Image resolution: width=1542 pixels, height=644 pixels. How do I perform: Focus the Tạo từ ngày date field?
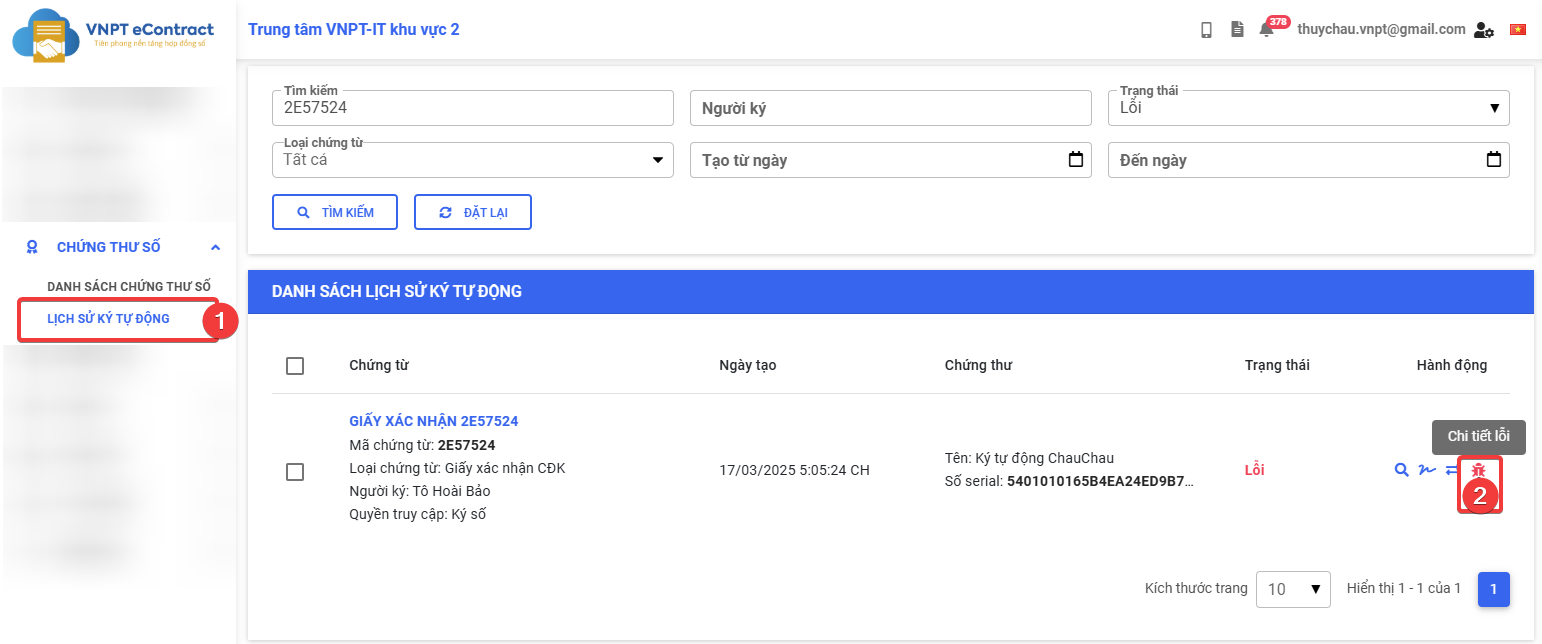[x=890, y=160]
